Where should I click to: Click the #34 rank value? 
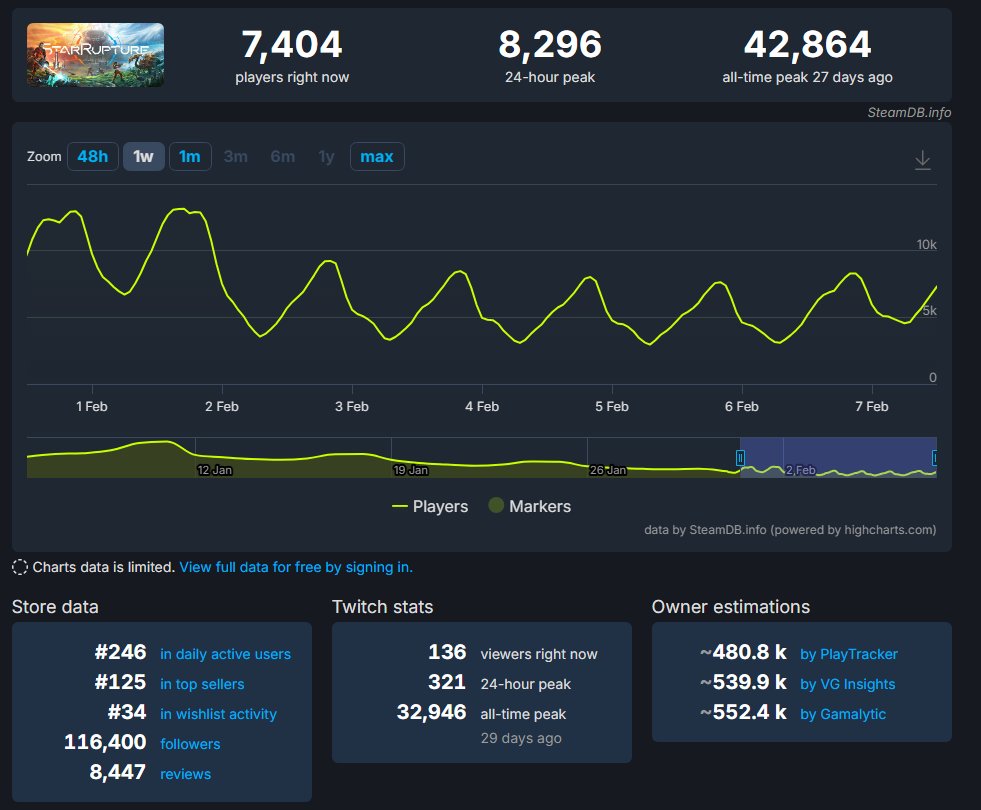coord(127,712)
